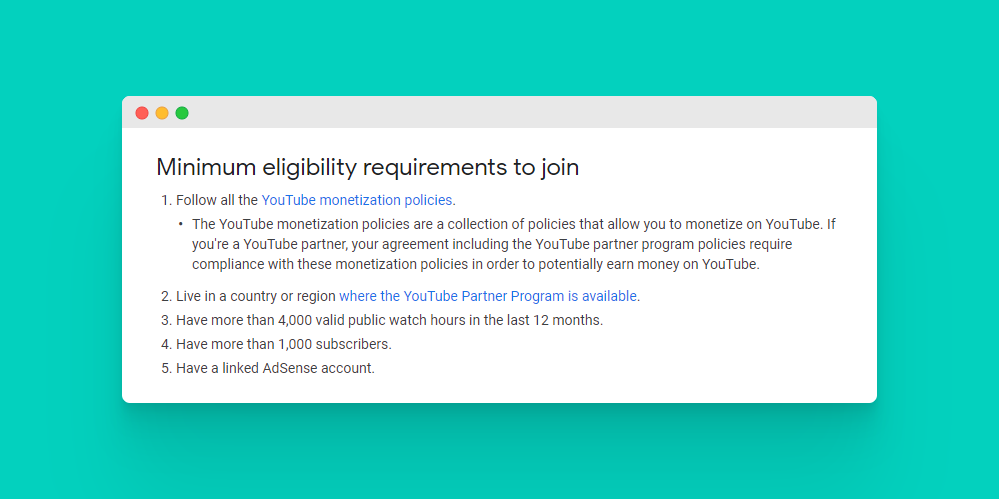Open the YouTube monetization policies link

tap(357, 200)
